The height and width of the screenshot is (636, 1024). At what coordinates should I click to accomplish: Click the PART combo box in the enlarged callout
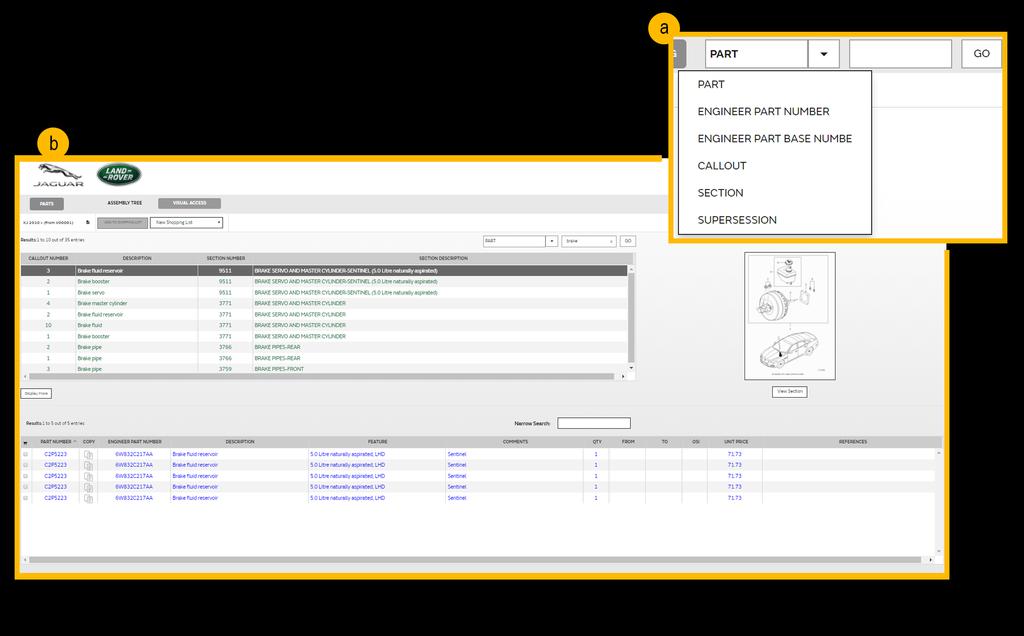pos(772,54)
